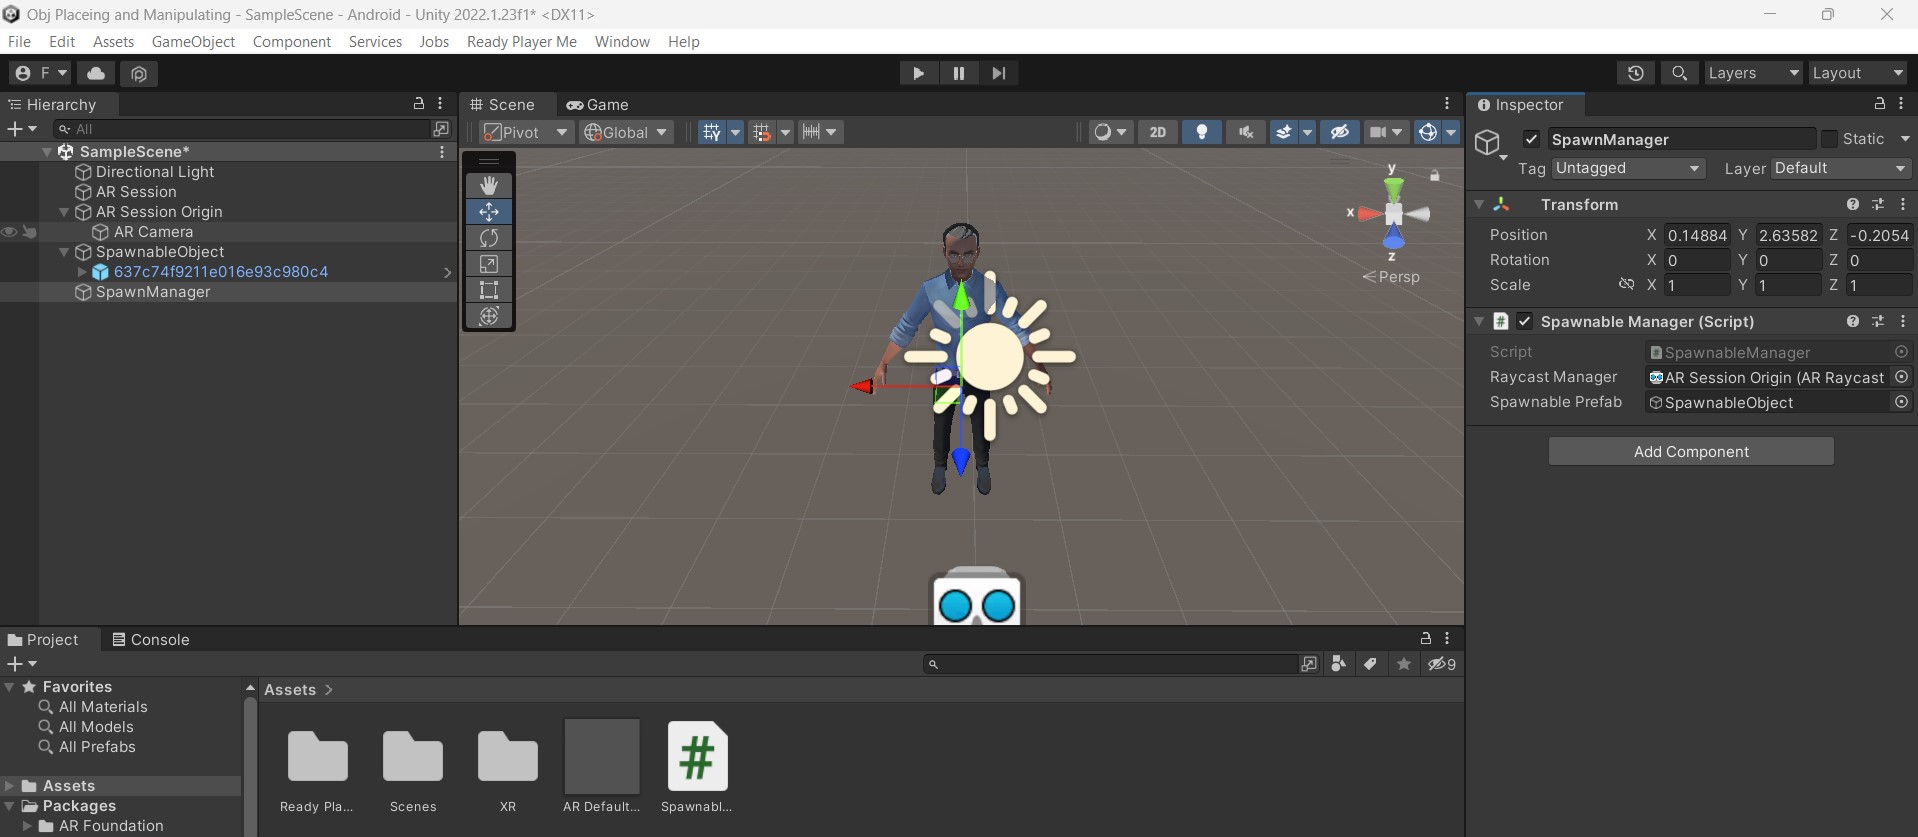Click the Pause button
This screenshot has height=837, width=1918.
pyautogui.click(x=959, y=73)
